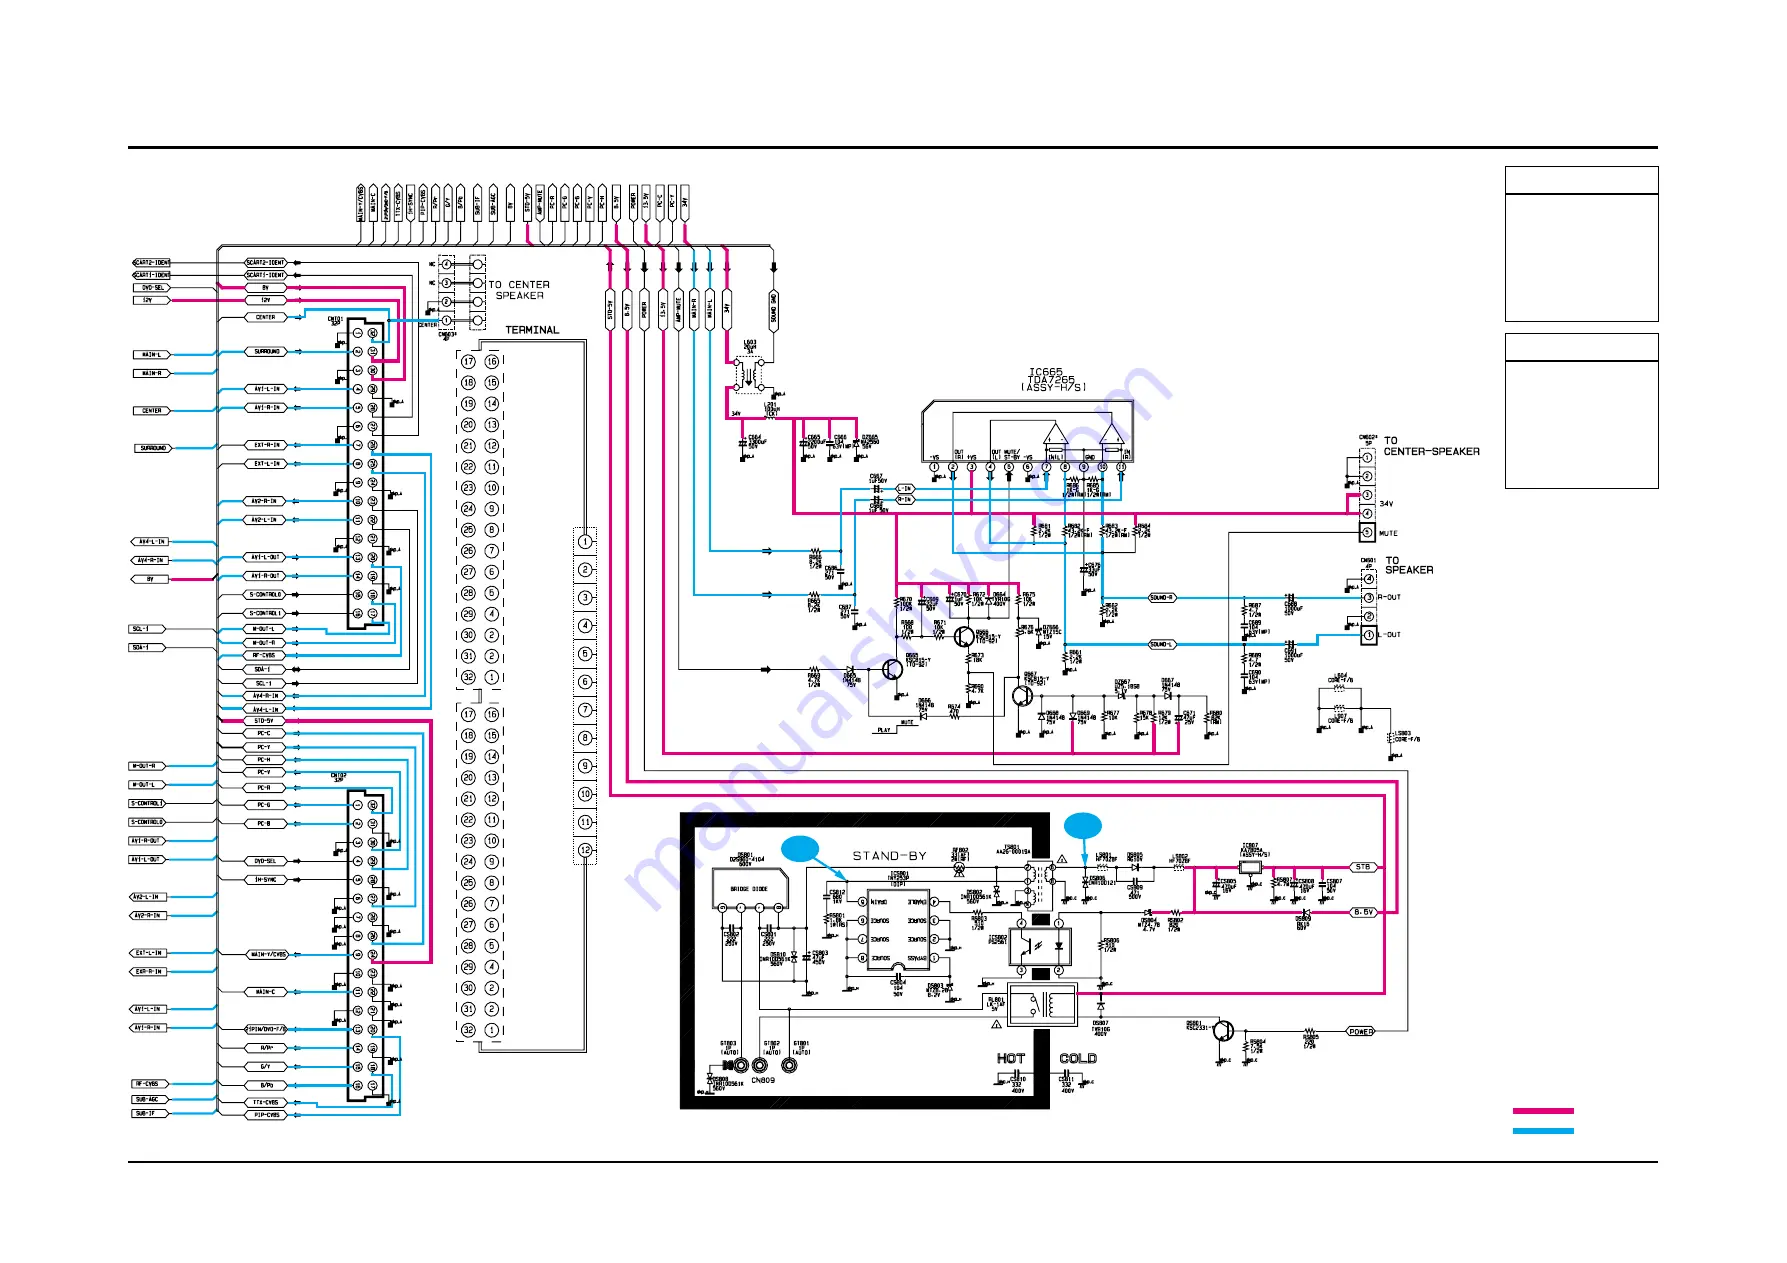
Task: Click the magenta legend line
Action: pos(1543,1111)
